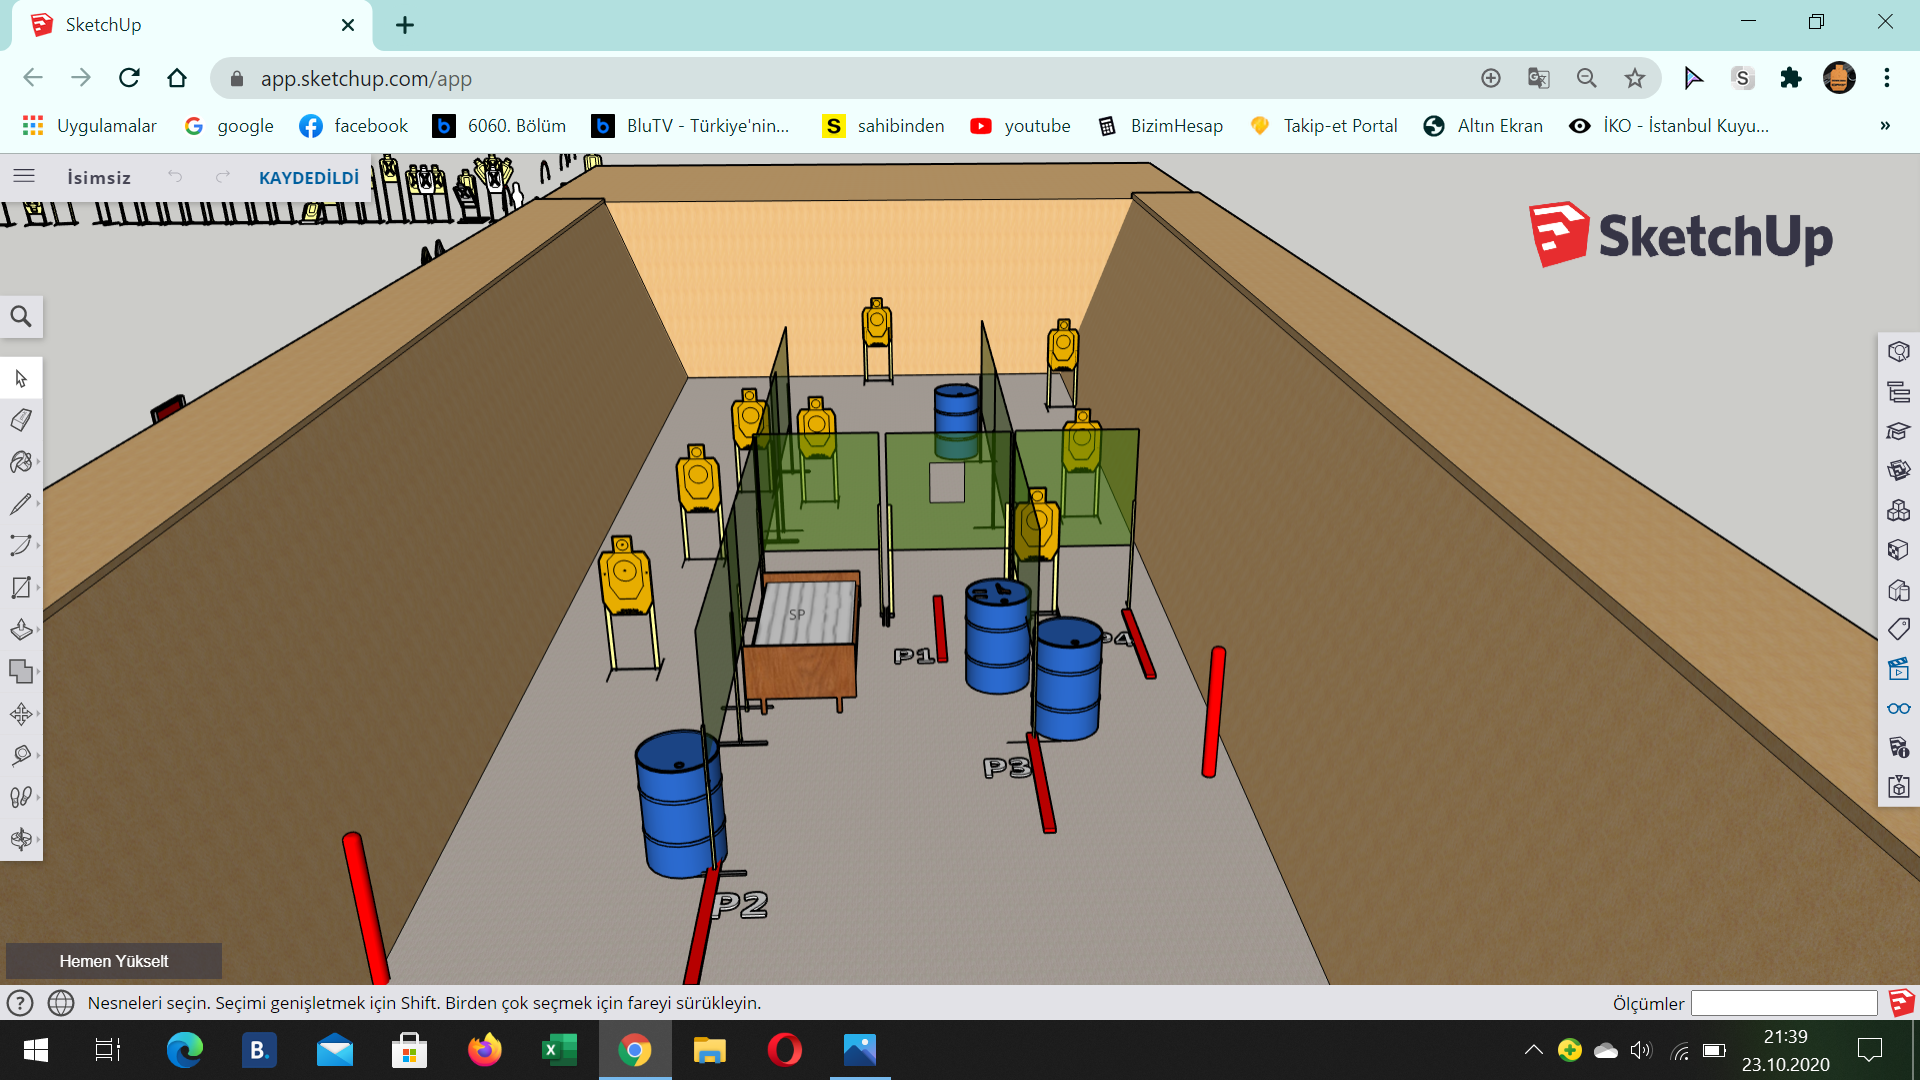Expand the Rectangle shapes flyout arrow
This screenshot has height=1080, width=1920.
click(38, 588)
